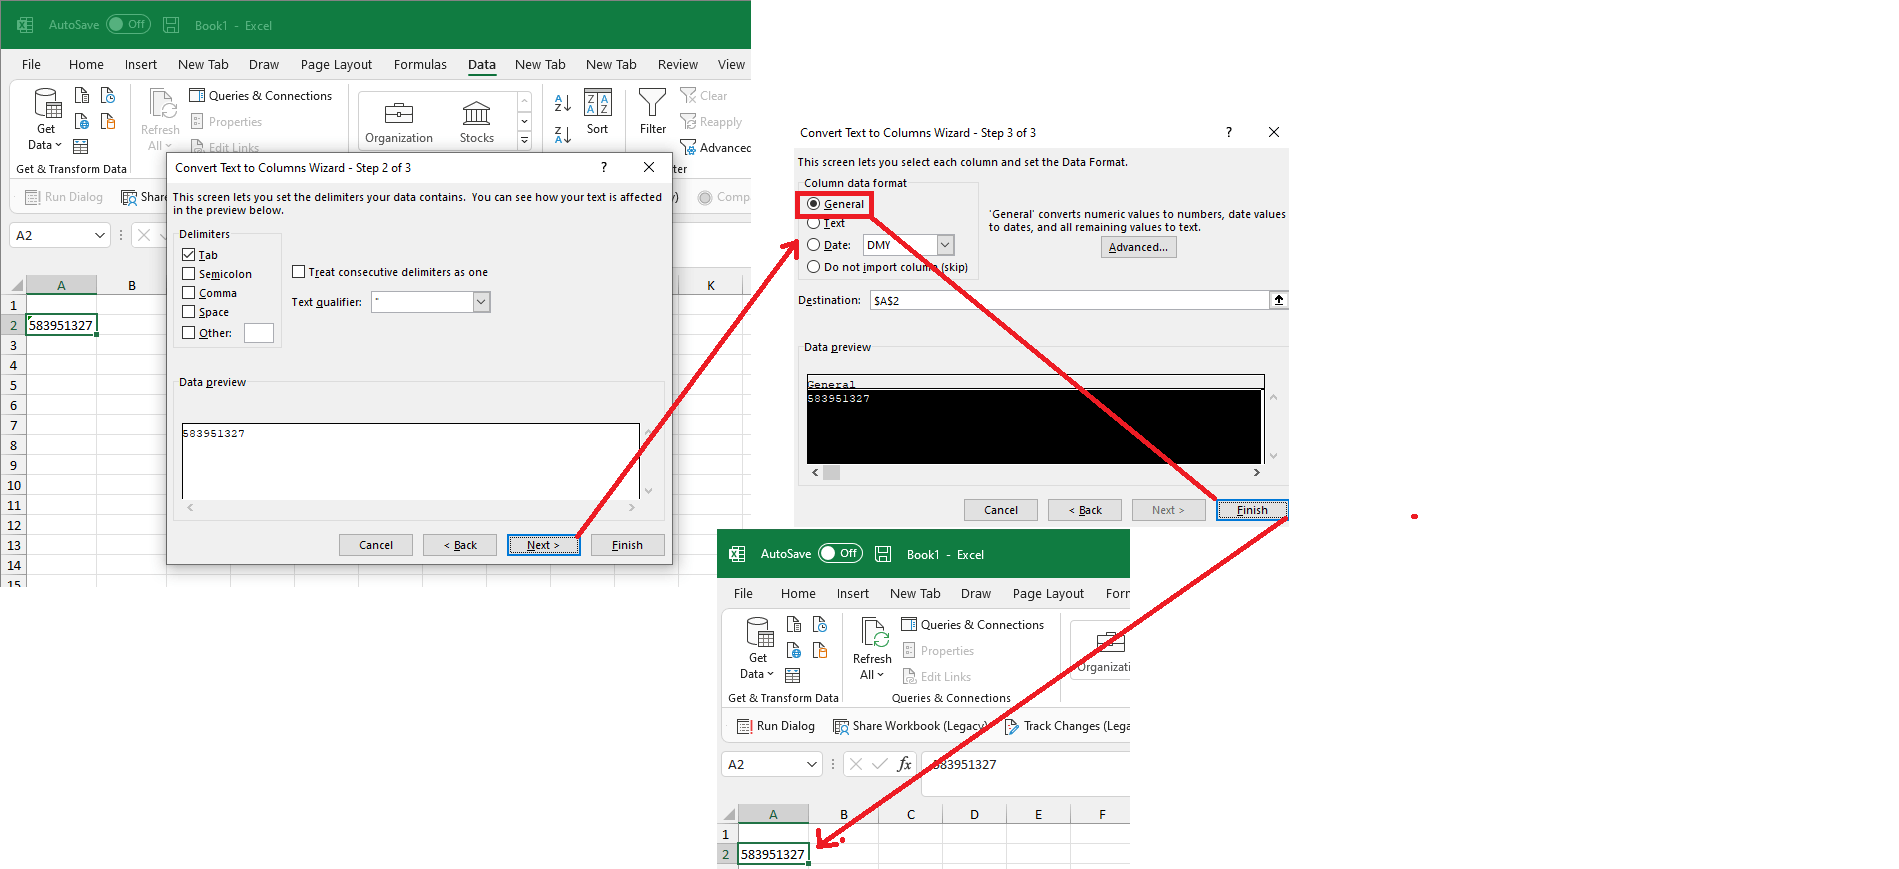This screenshot has width=1899, height=869.
Task: Click the Advanced... button in Step 3
Action: tap(1138, 247)
